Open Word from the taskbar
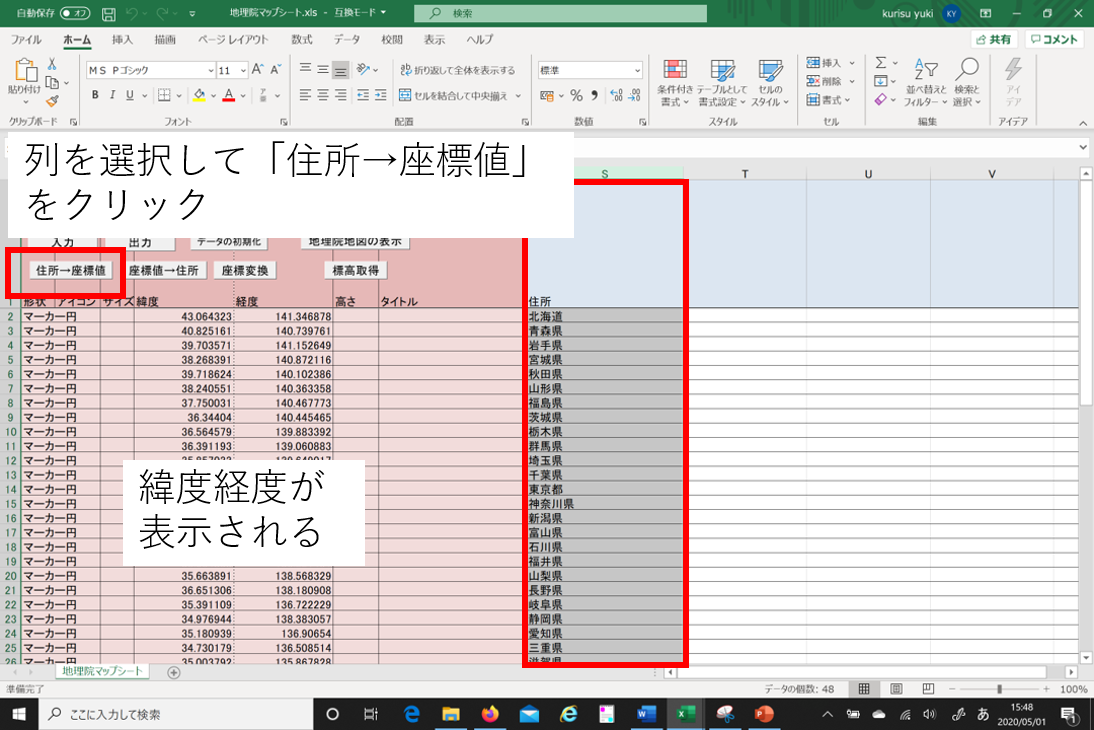The image size is (1094, 730). pos(646,714)
